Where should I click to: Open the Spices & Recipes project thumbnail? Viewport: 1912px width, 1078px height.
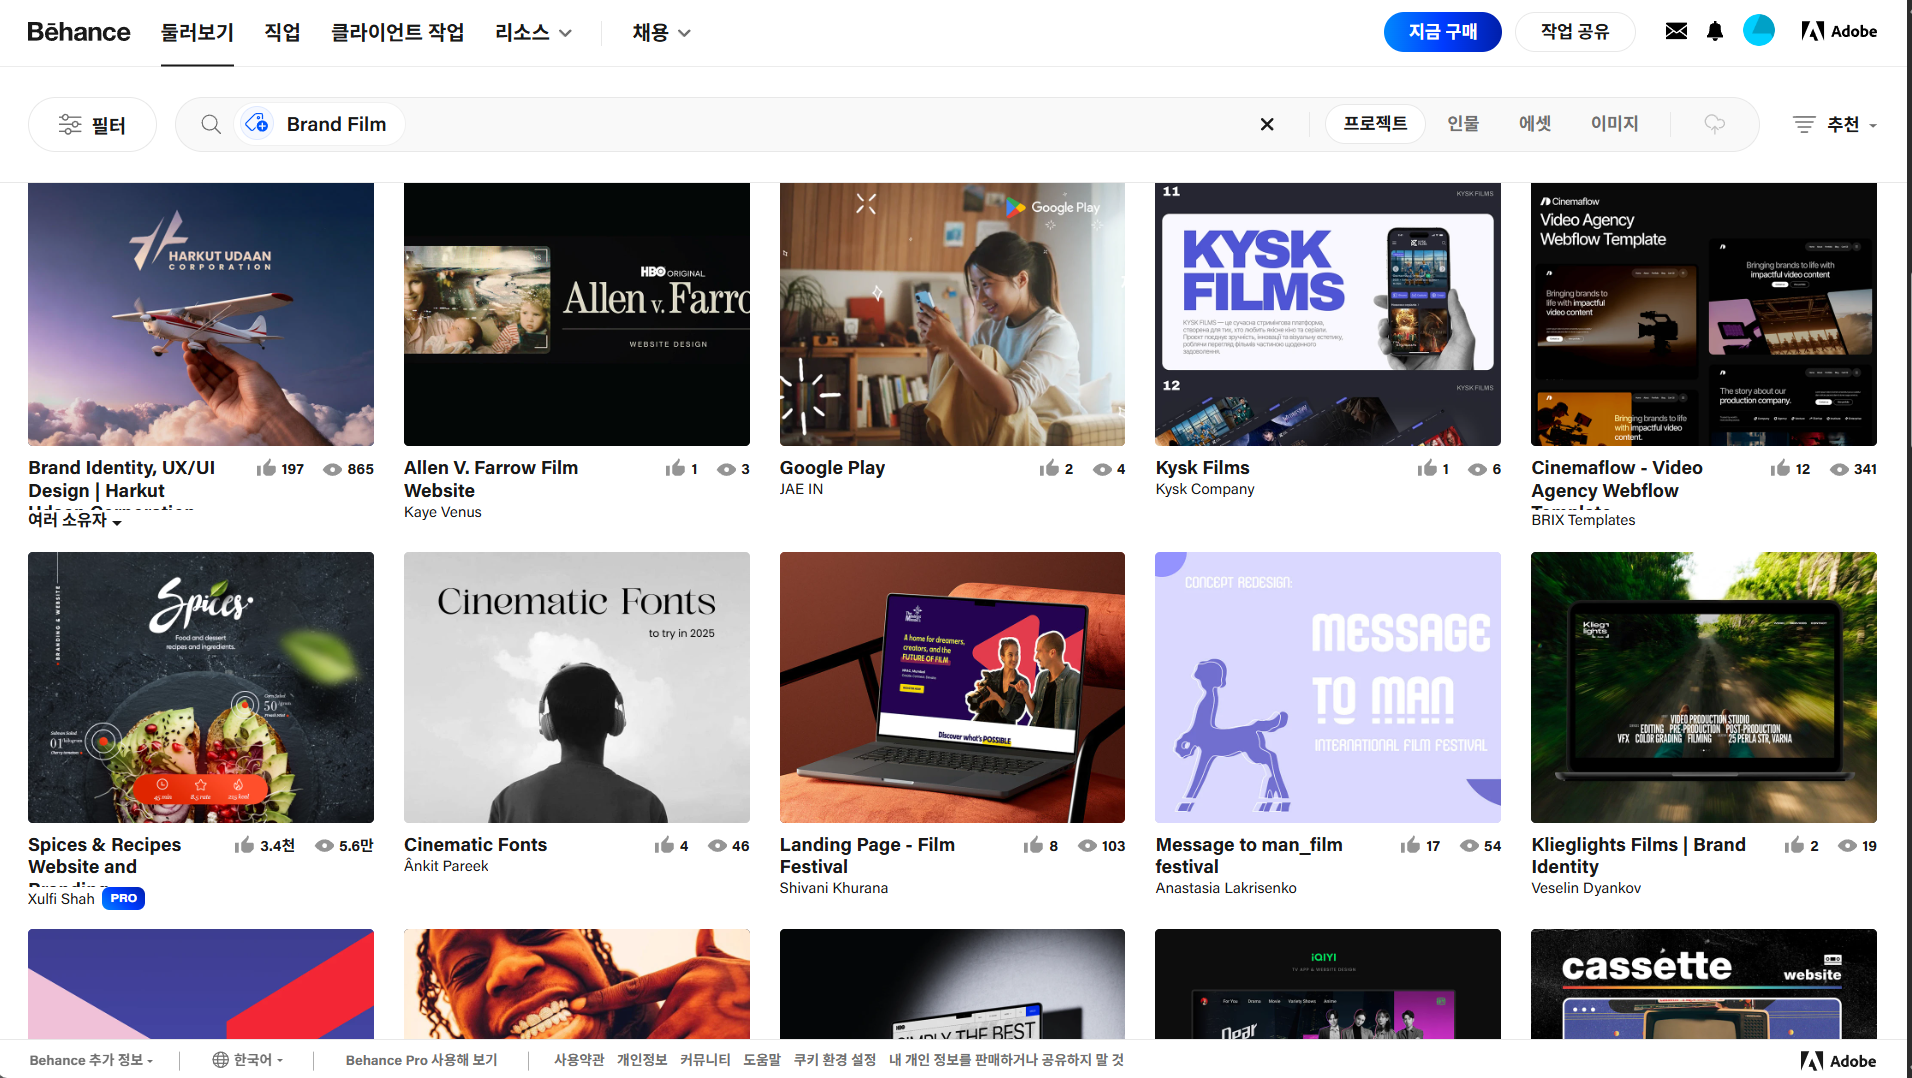201,687
